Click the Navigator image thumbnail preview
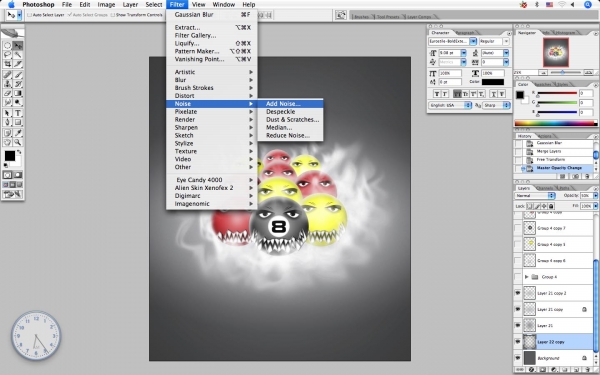The width and height of the screenshot is (600, 375). point(556,53)
